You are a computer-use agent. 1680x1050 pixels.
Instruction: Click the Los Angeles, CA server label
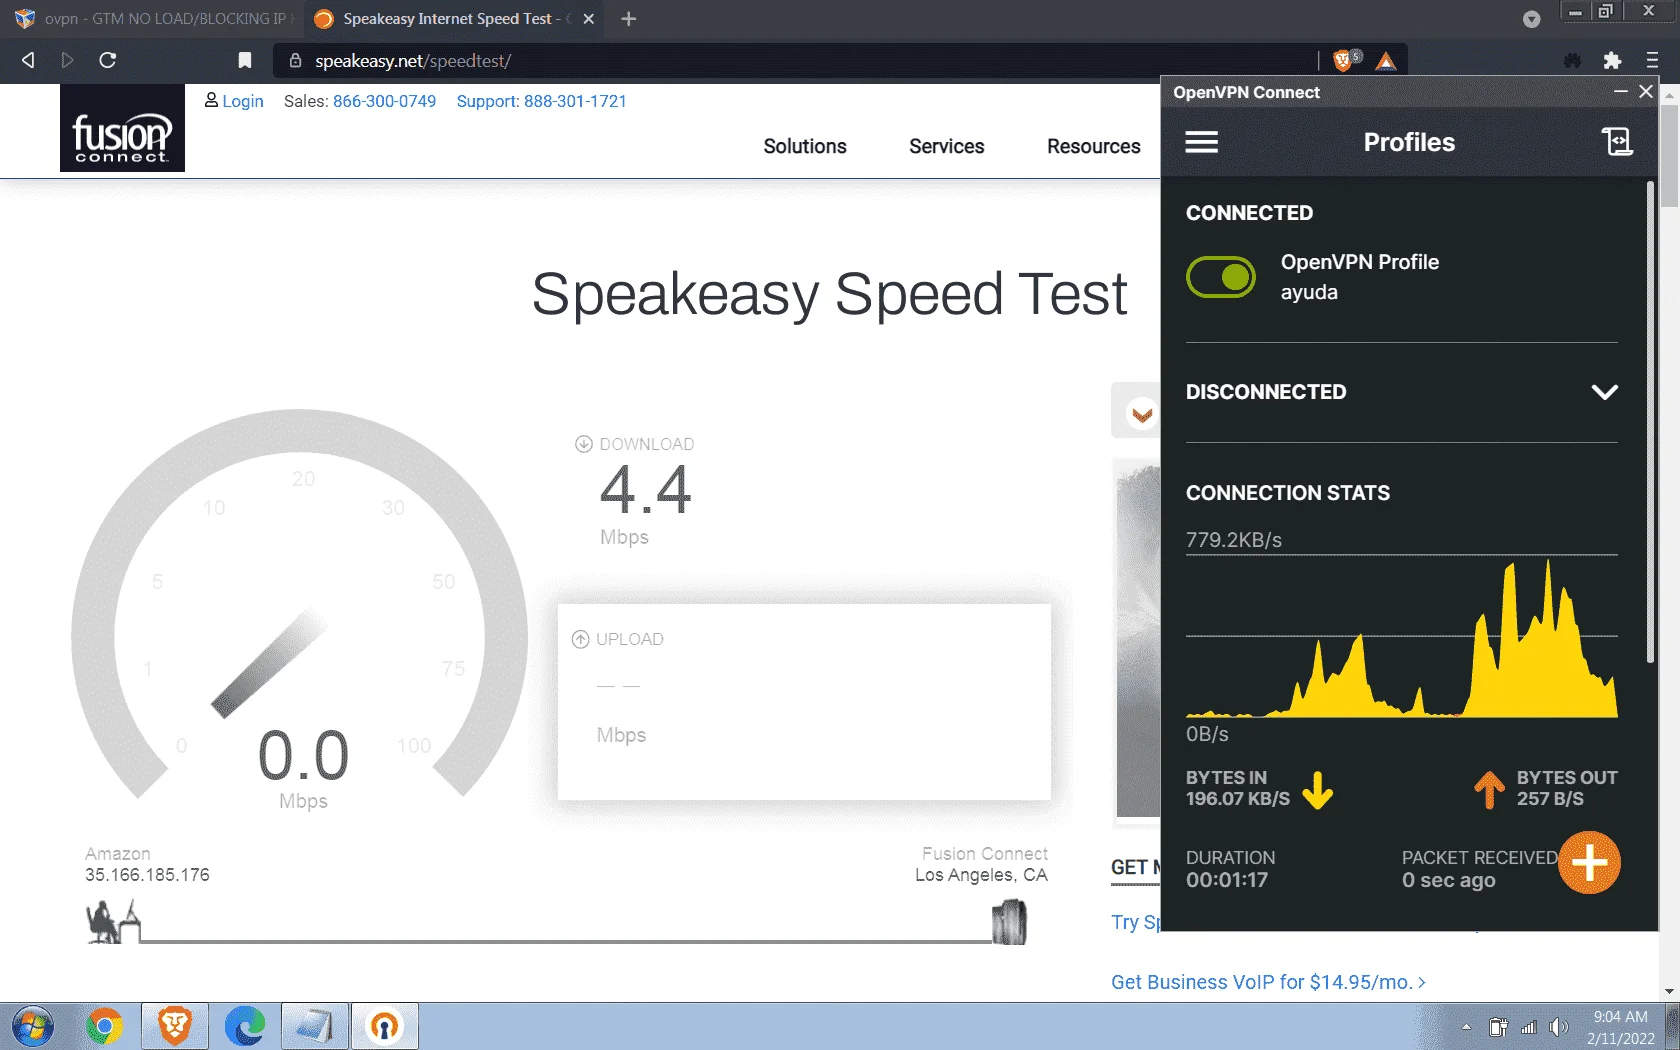981,875
